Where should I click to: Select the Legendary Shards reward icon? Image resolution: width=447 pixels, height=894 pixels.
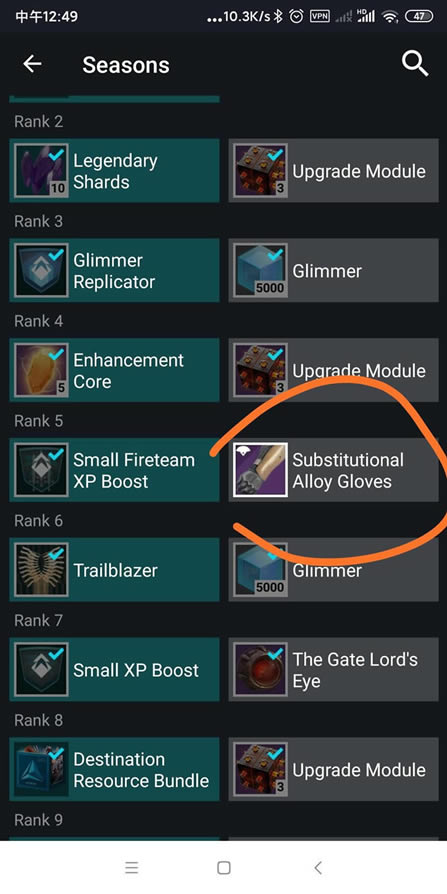pos(41,170)
